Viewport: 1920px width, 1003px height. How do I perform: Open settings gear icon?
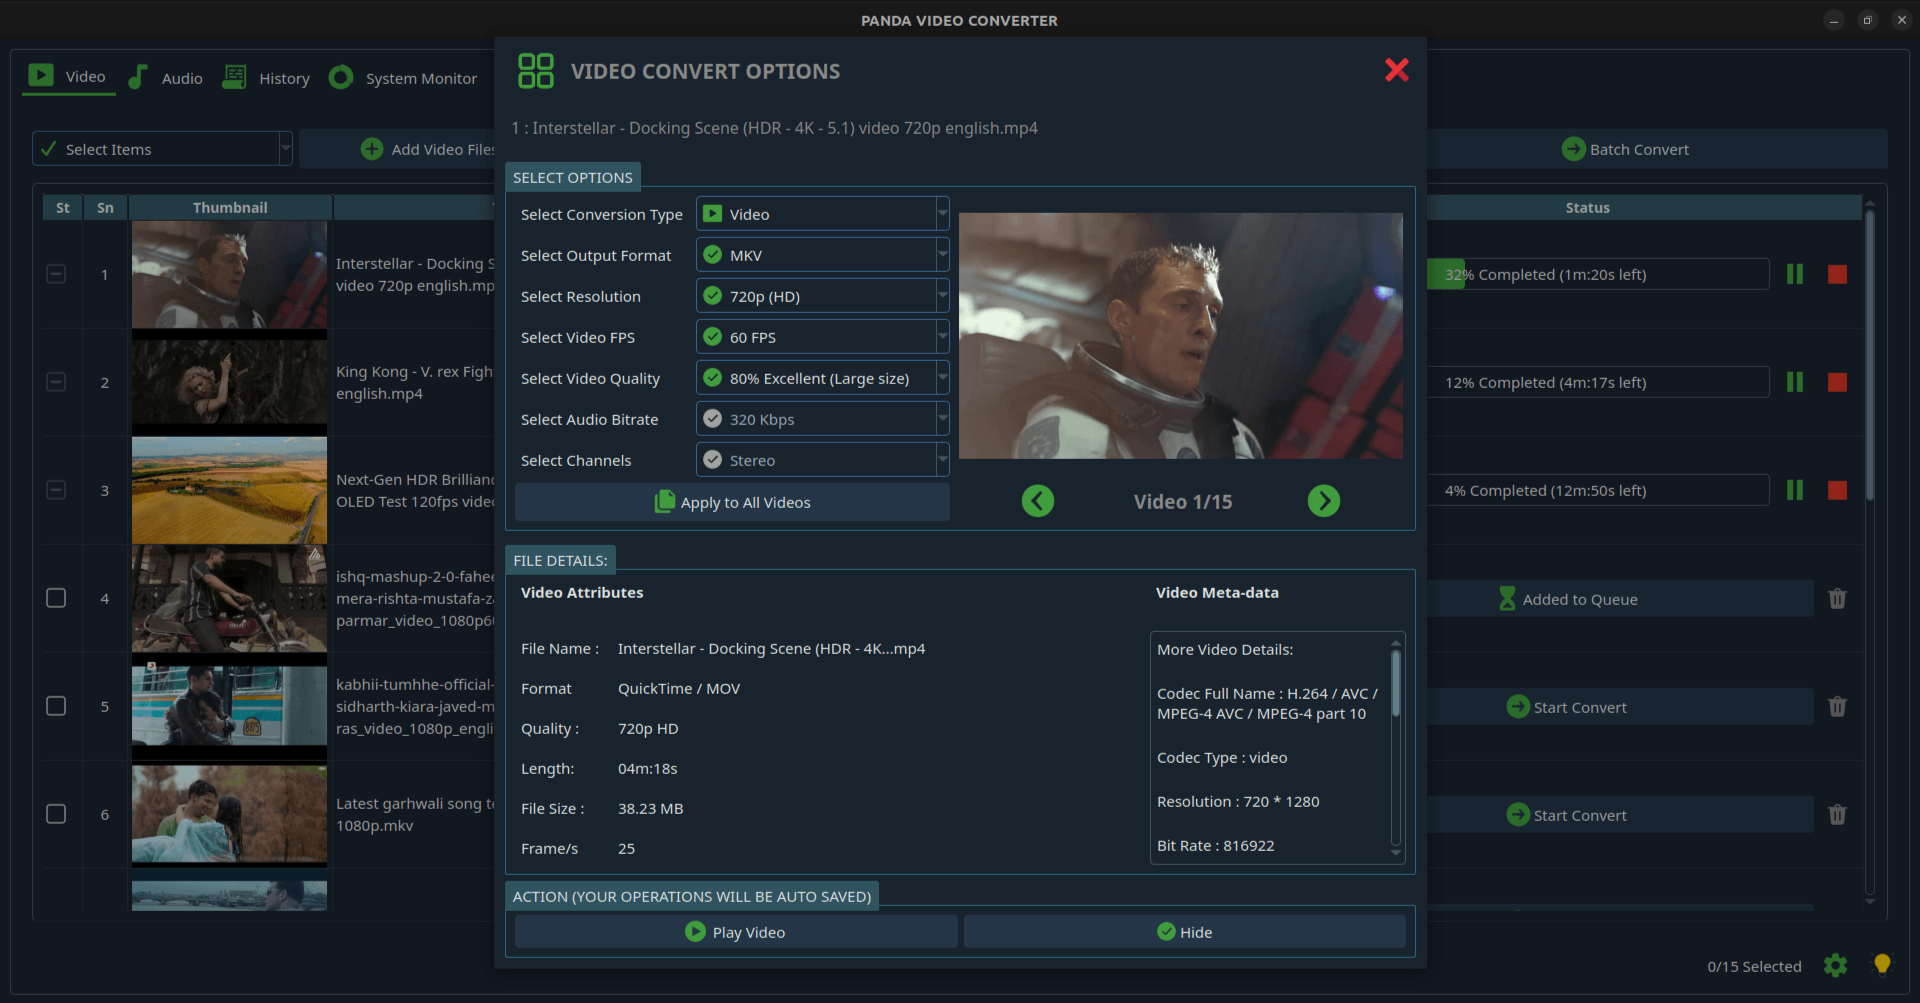[1835, 965]
